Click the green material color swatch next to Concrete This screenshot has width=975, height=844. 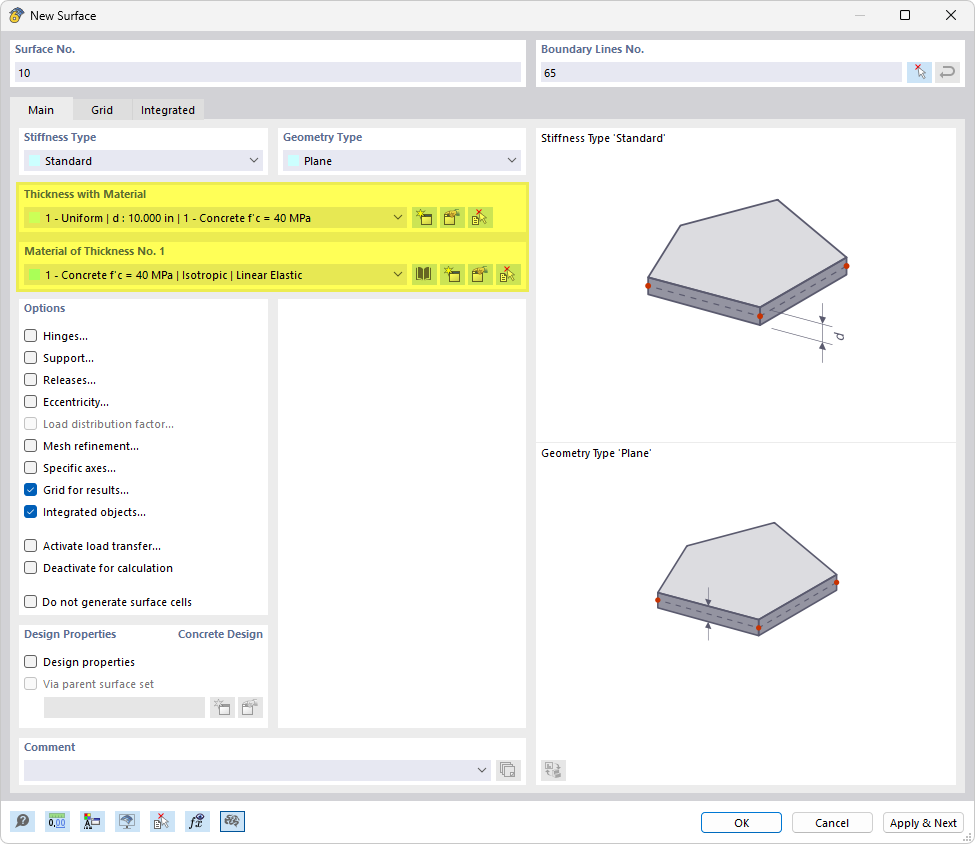pos(35,274)
